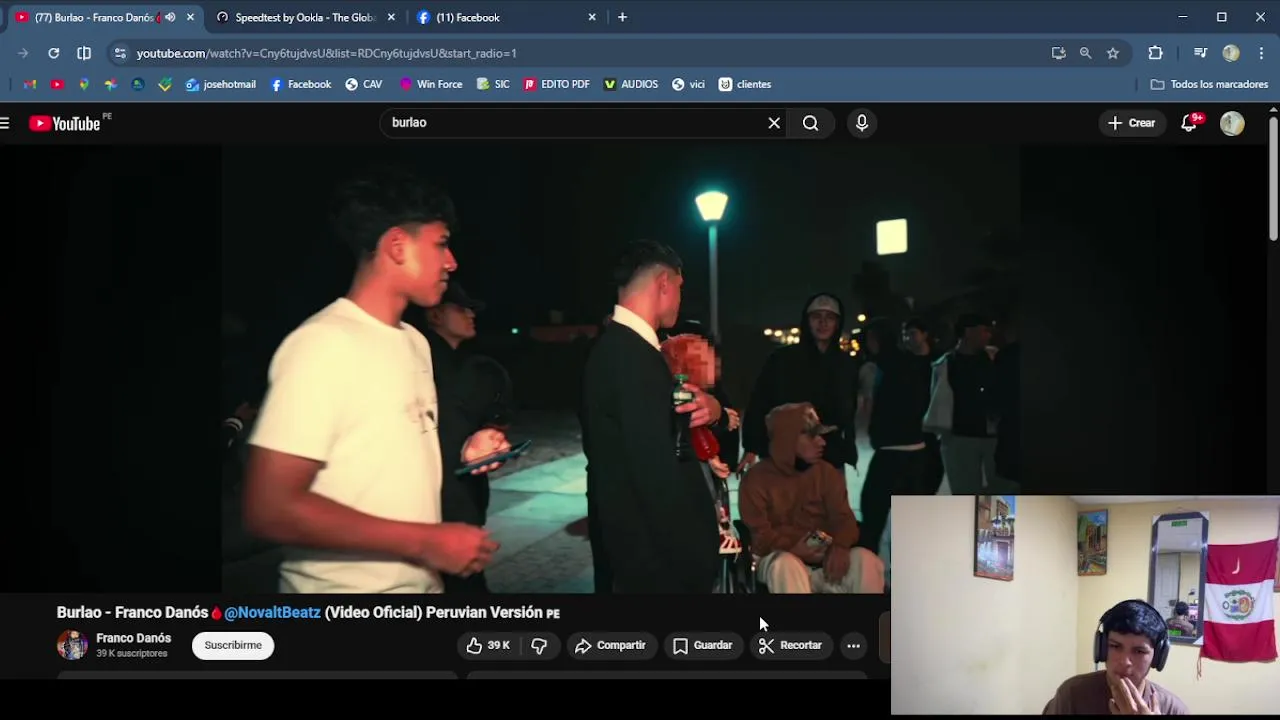Like the video with thumbs up
The height and width of the screenshot is (720, 1280).
click(x=488, y=645)
